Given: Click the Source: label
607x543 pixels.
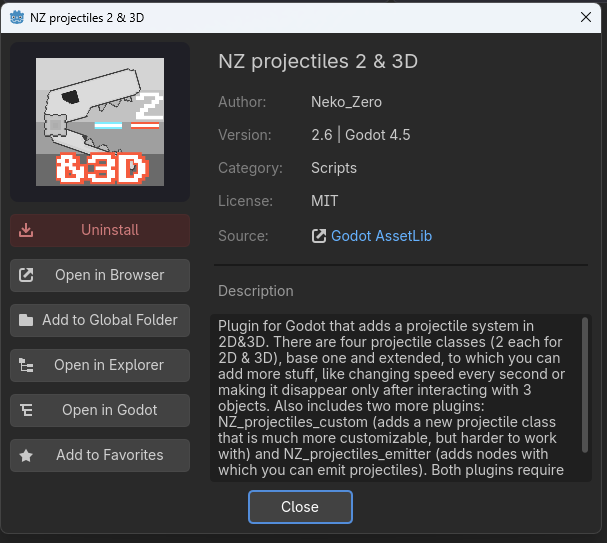Looking at the screenshot, I should tap(243, 236).
